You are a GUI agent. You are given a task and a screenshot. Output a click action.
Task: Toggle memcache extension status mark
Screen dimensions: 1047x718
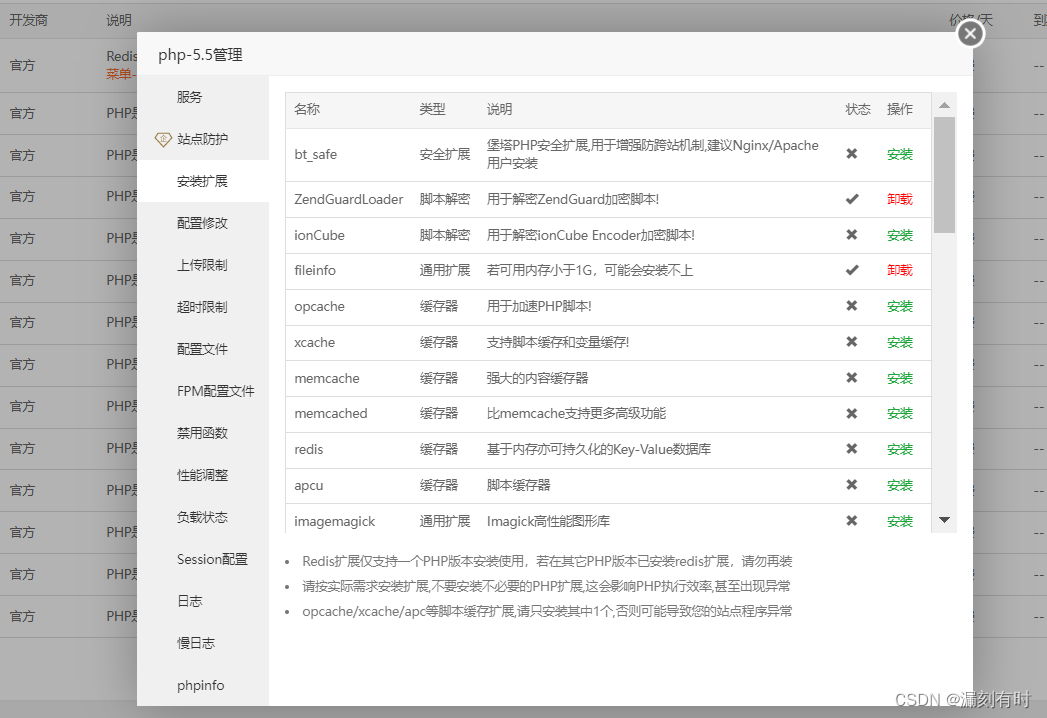point(851,377)
